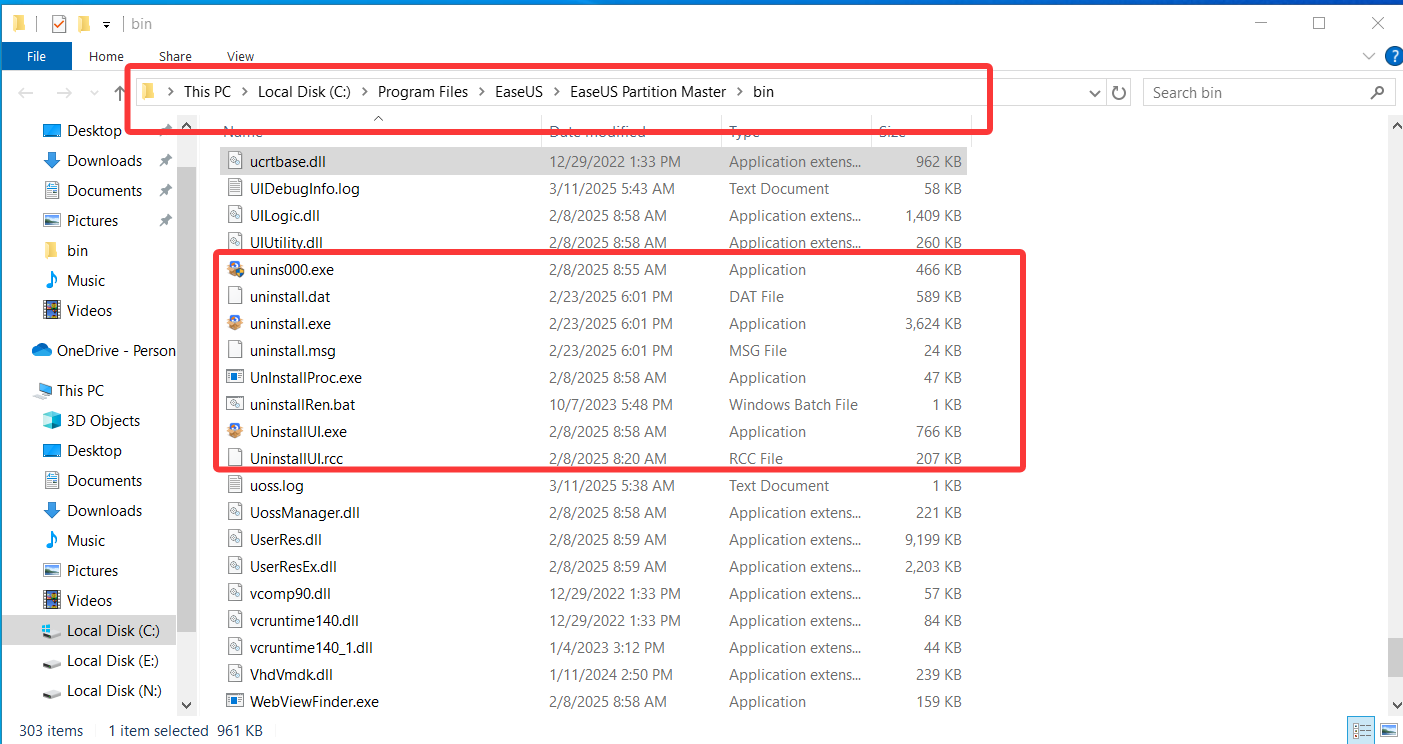The image size is (1403, 744).
Task: Open the Share ribbon tab
Action: pos(175,56)
